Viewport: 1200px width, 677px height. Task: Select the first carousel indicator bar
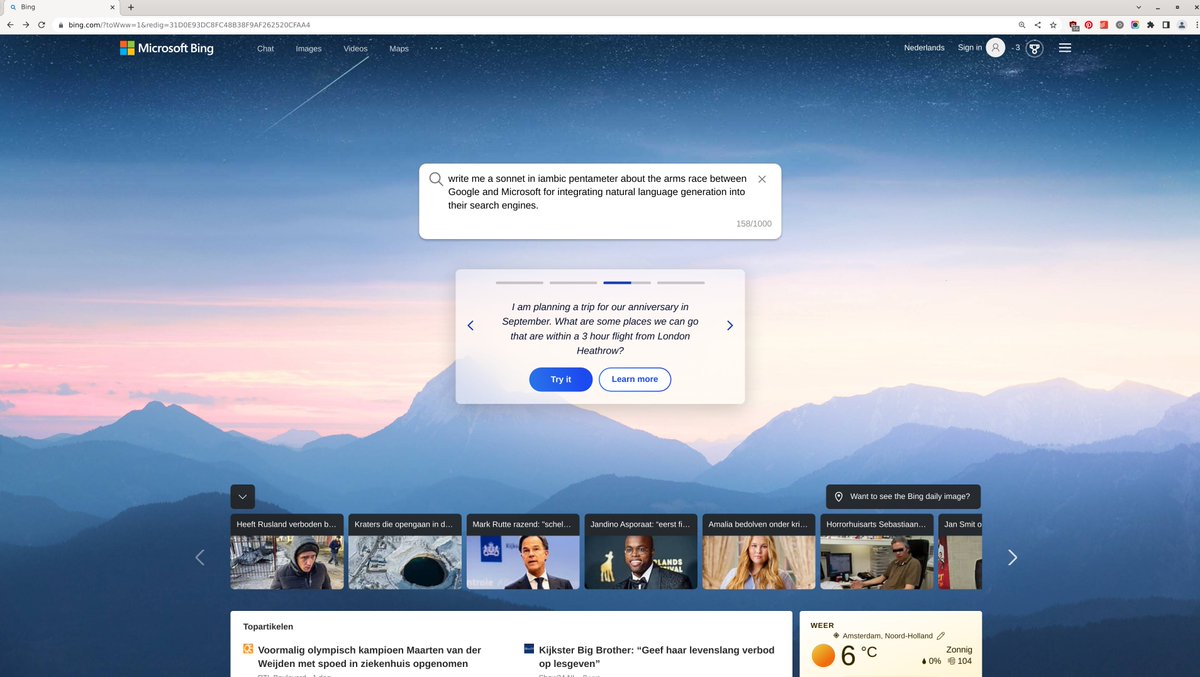click(x=519, y=283)
